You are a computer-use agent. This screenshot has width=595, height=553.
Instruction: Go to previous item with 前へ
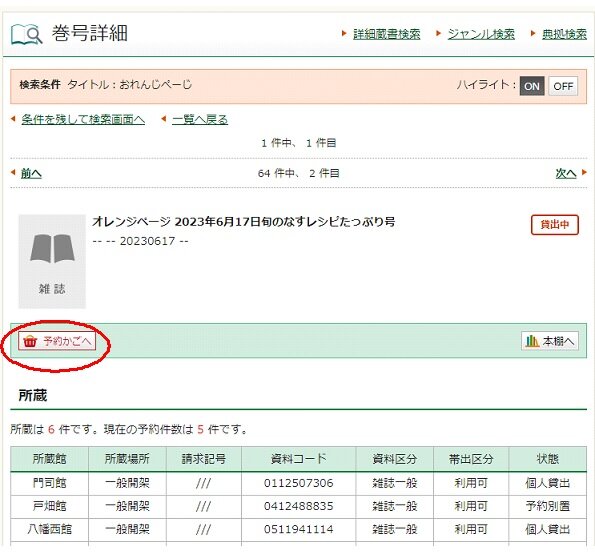click(31, 173)
